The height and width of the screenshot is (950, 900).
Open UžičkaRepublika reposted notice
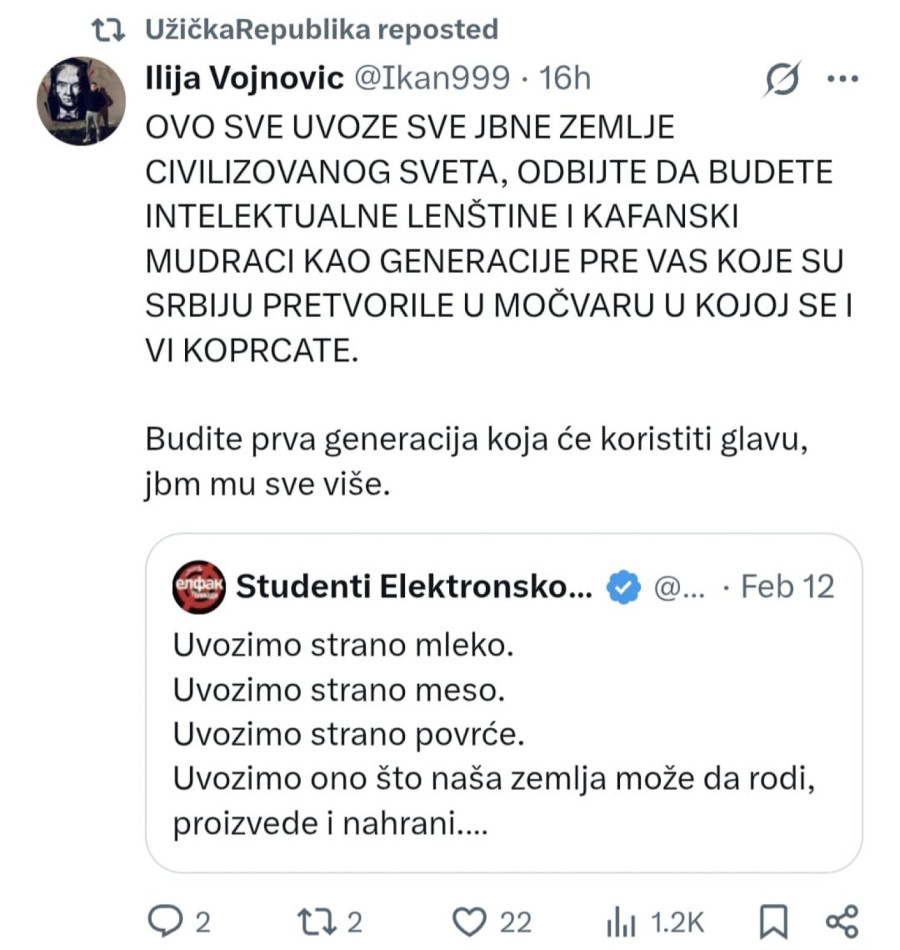click(x=320, y=29)
